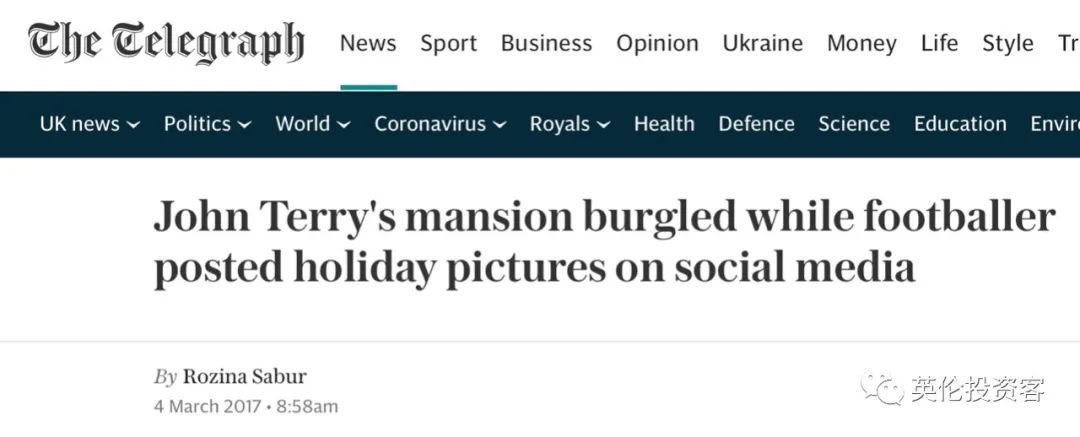Open the Education subsection
The height and width of the screenshot is (437, 1080).
point(960,124)
